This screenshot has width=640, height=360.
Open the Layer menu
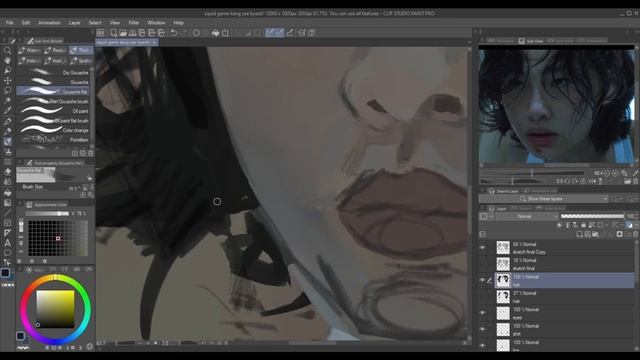[74, 23]
